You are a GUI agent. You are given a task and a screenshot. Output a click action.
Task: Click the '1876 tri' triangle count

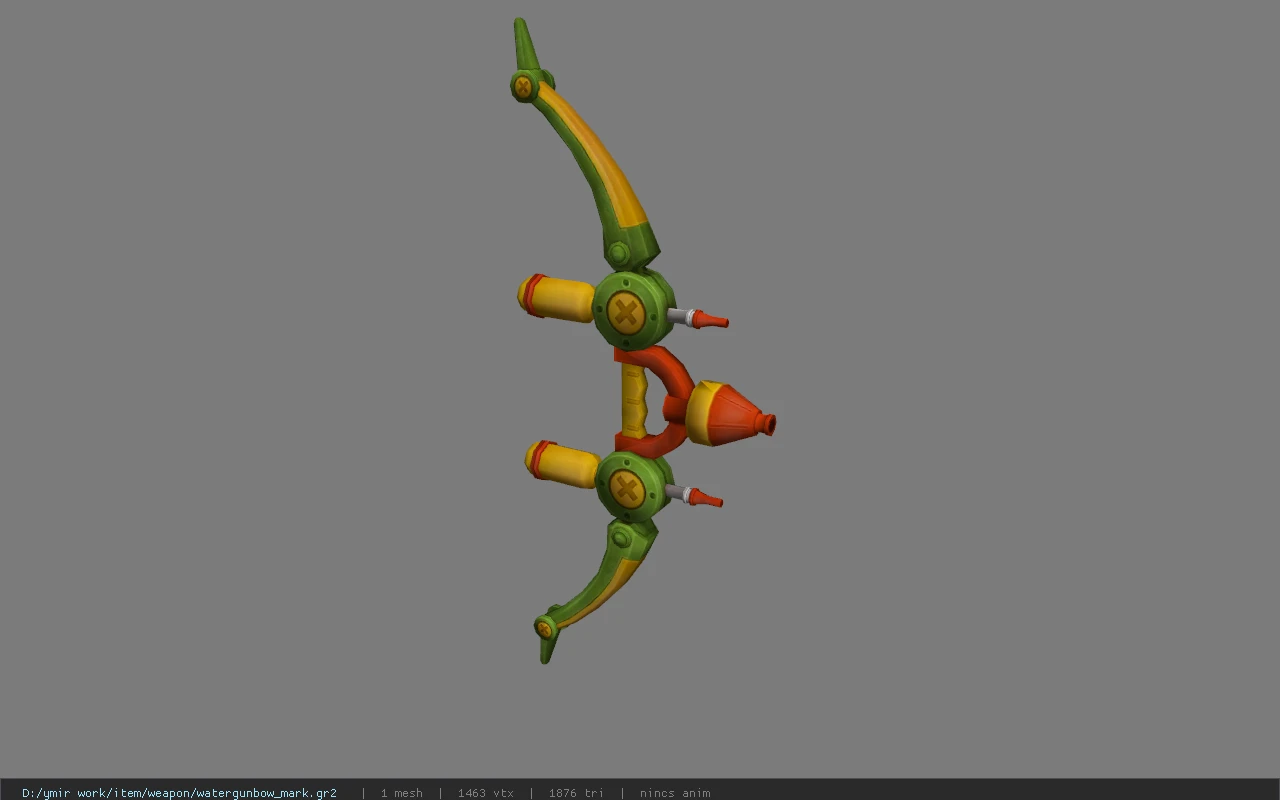[x=576, y=793]
